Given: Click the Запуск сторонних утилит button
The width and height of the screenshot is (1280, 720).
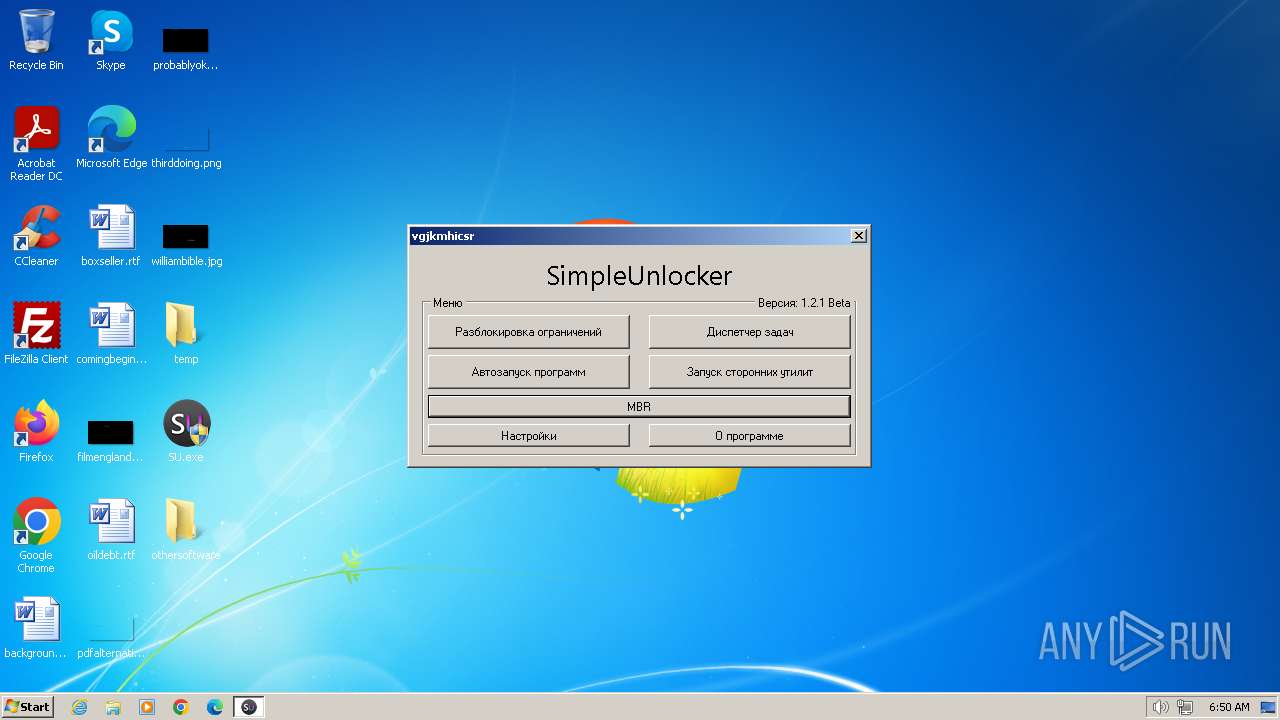Looking at the screenshot, I should 750,371.
